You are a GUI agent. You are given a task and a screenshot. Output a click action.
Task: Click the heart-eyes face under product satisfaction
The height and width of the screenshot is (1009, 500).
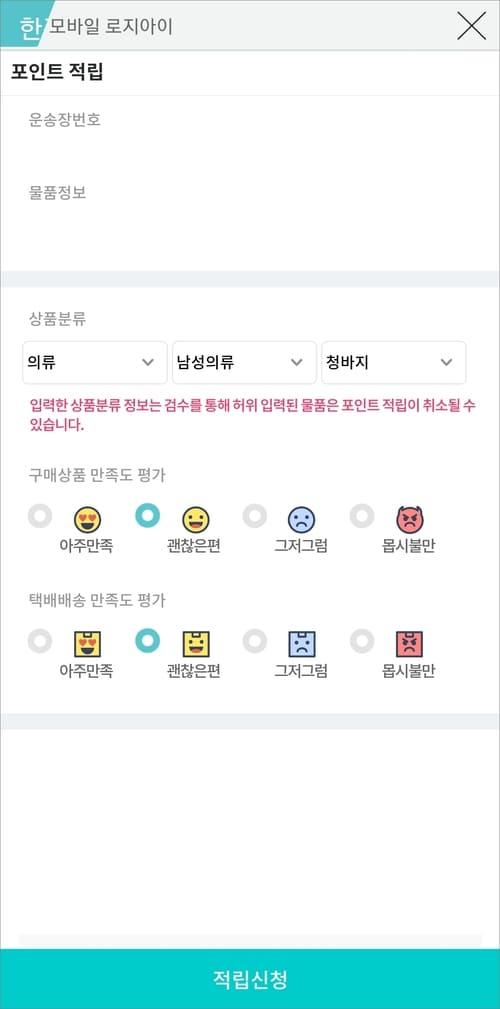[x=88, y=520]
